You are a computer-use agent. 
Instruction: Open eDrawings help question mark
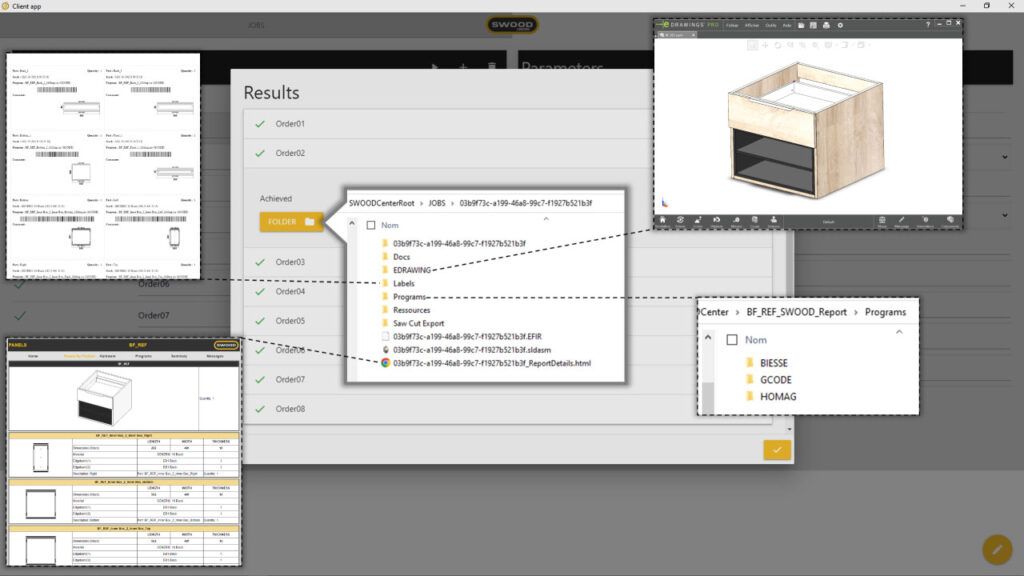tap(927, 24)
